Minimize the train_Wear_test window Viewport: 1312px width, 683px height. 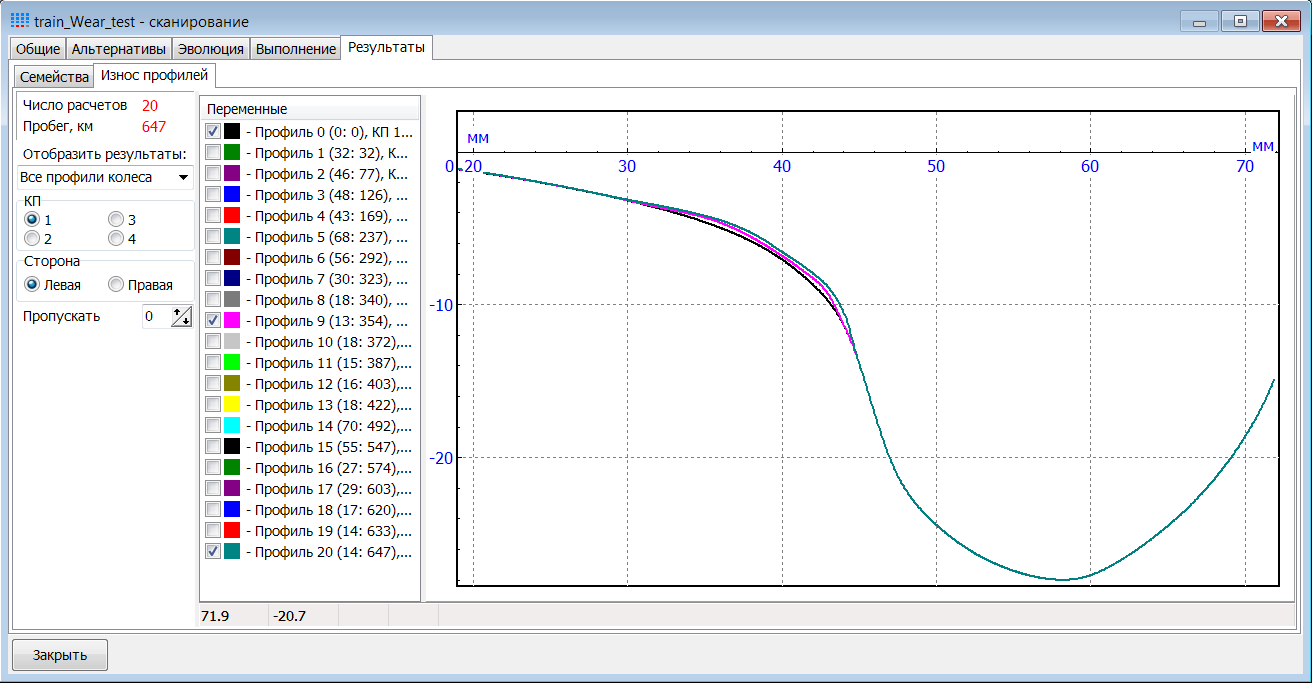(1200, 20)
